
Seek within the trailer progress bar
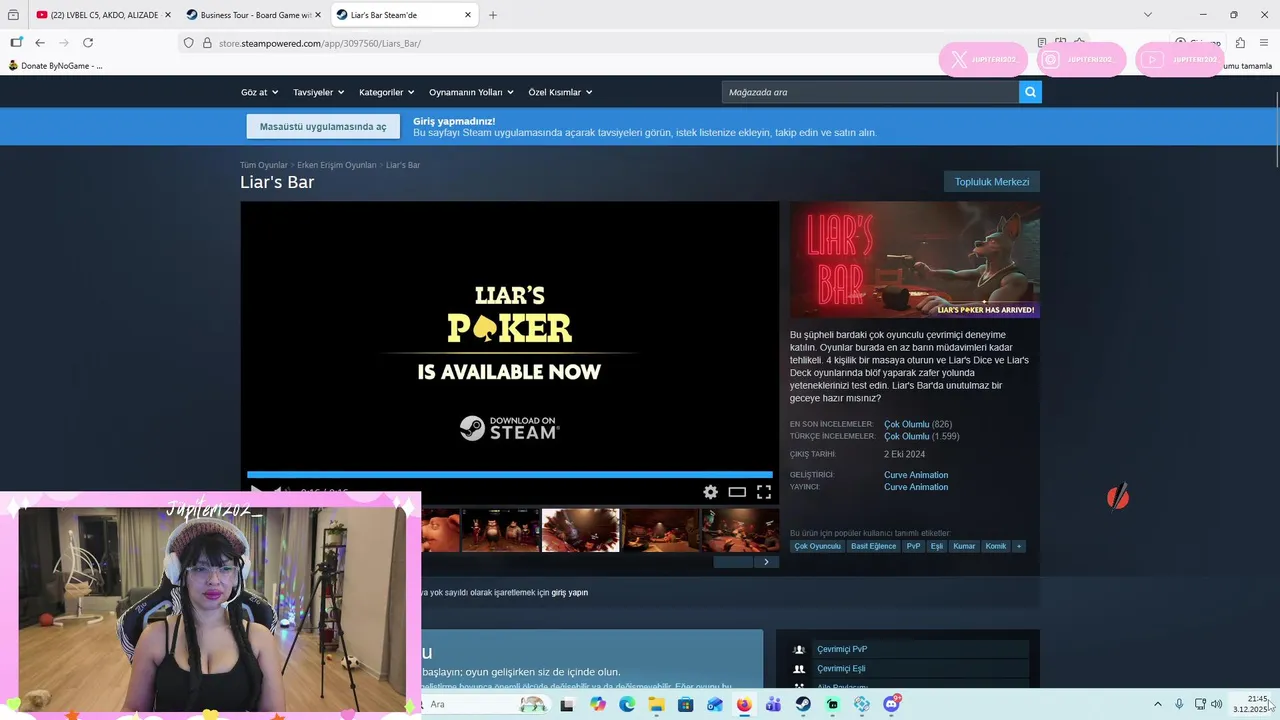tap(510, 475)
